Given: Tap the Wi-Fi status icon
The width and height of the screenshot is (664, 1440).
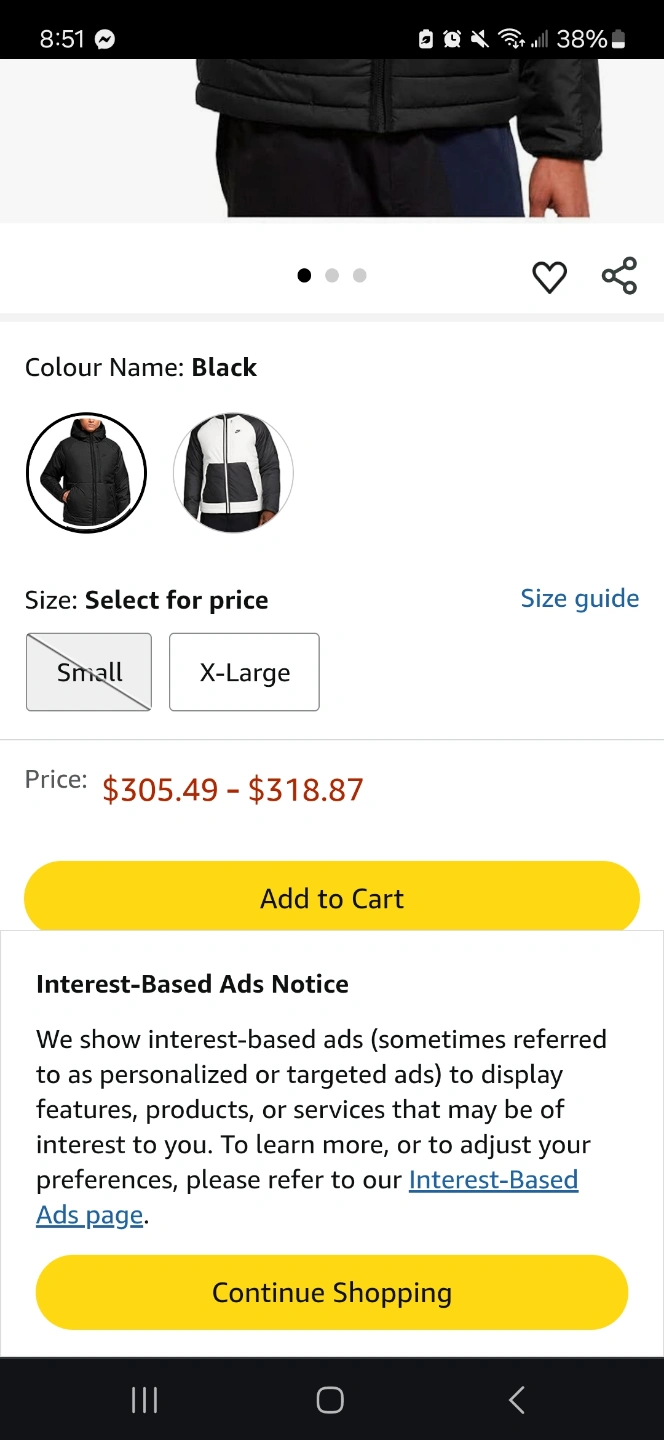Looking at the screenshot, I should click(511, 39).
